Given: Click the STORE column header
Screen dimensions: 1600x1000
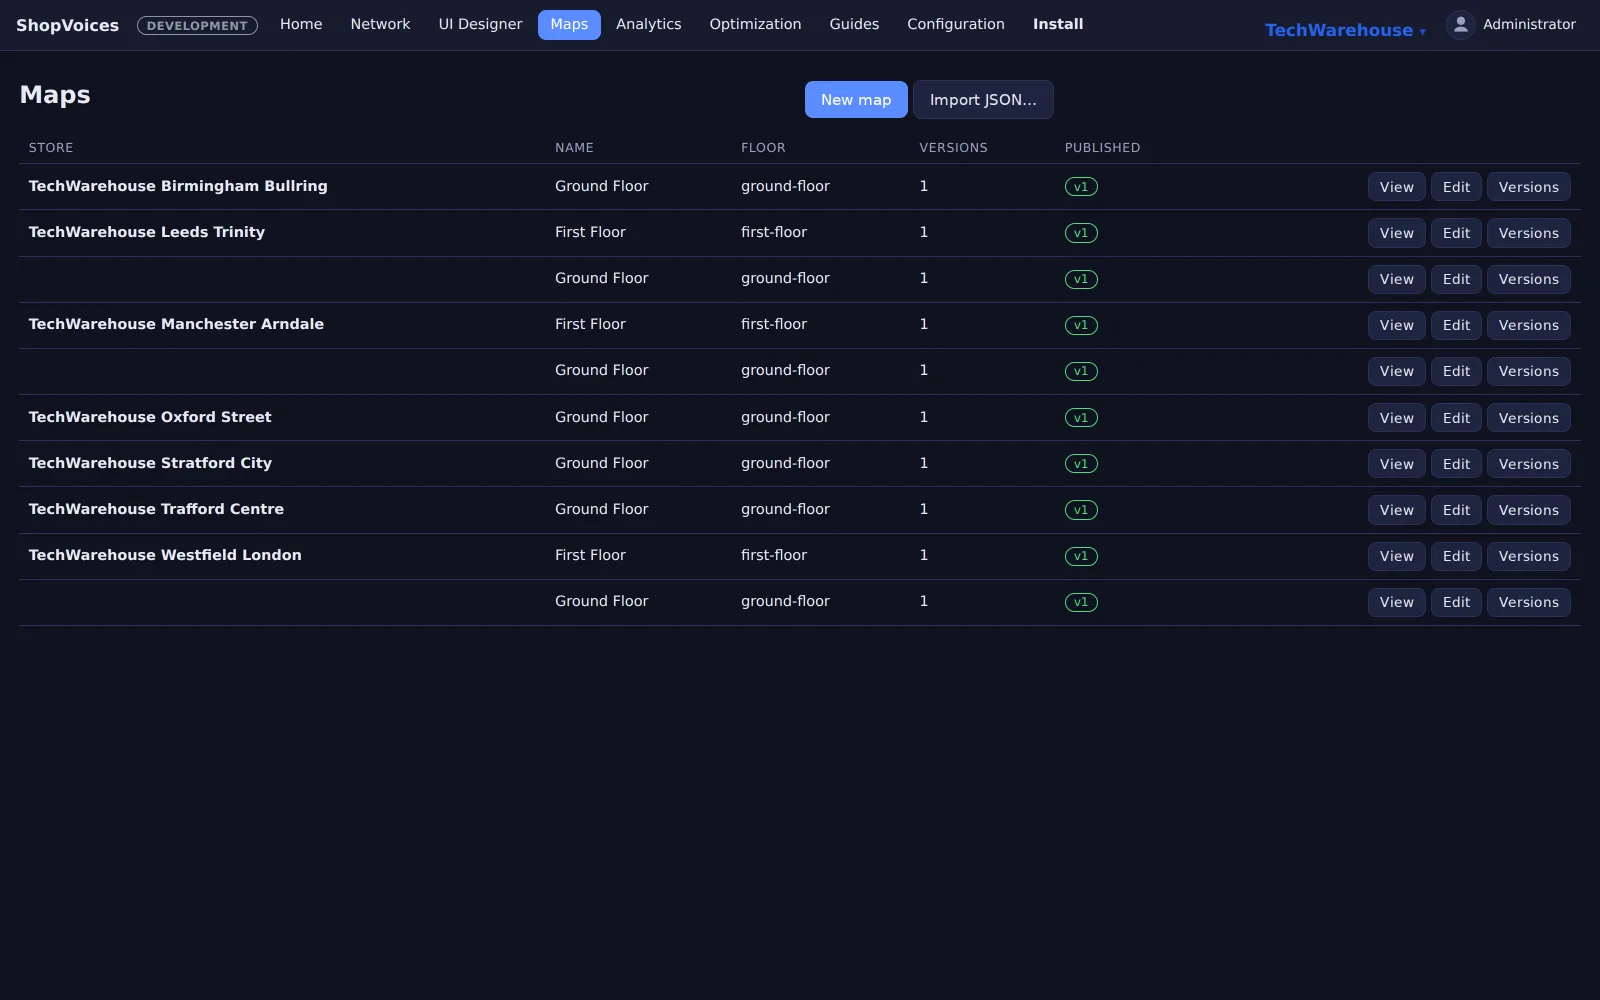Looking at the screenshot, I should pyautogui.click(x=51, y=148).
